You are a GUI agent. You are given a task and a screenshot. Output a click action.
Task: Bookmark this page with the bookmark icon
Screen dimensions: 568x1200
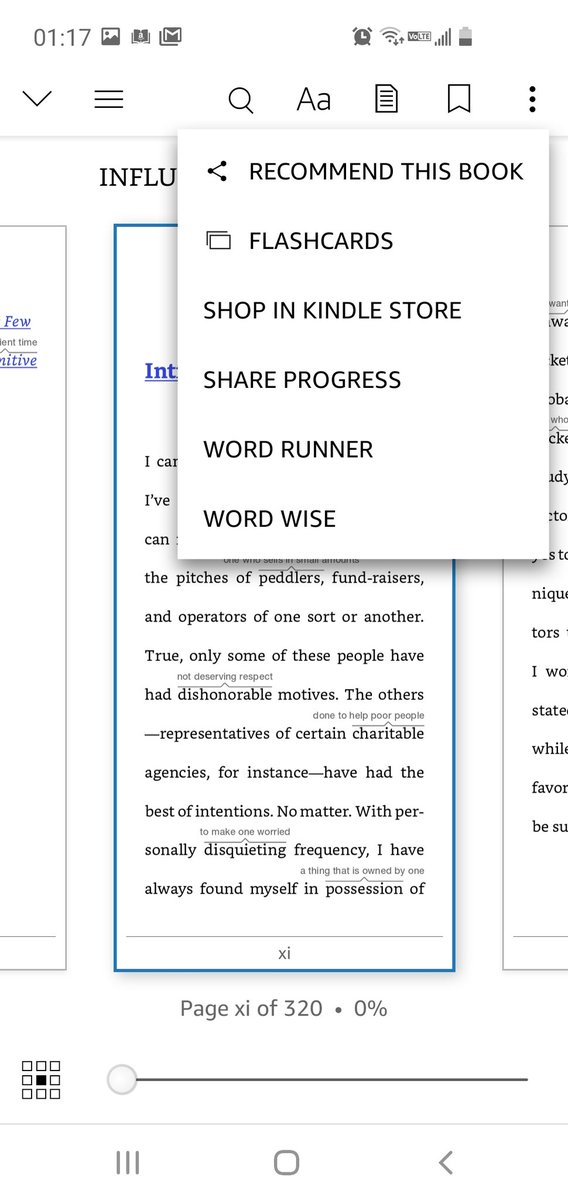pos(459,99)
